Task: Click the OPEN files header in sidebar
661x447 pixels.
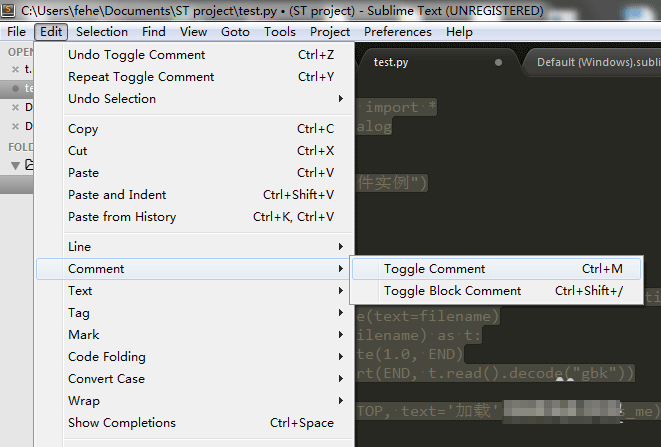Action: coord(20,52)
